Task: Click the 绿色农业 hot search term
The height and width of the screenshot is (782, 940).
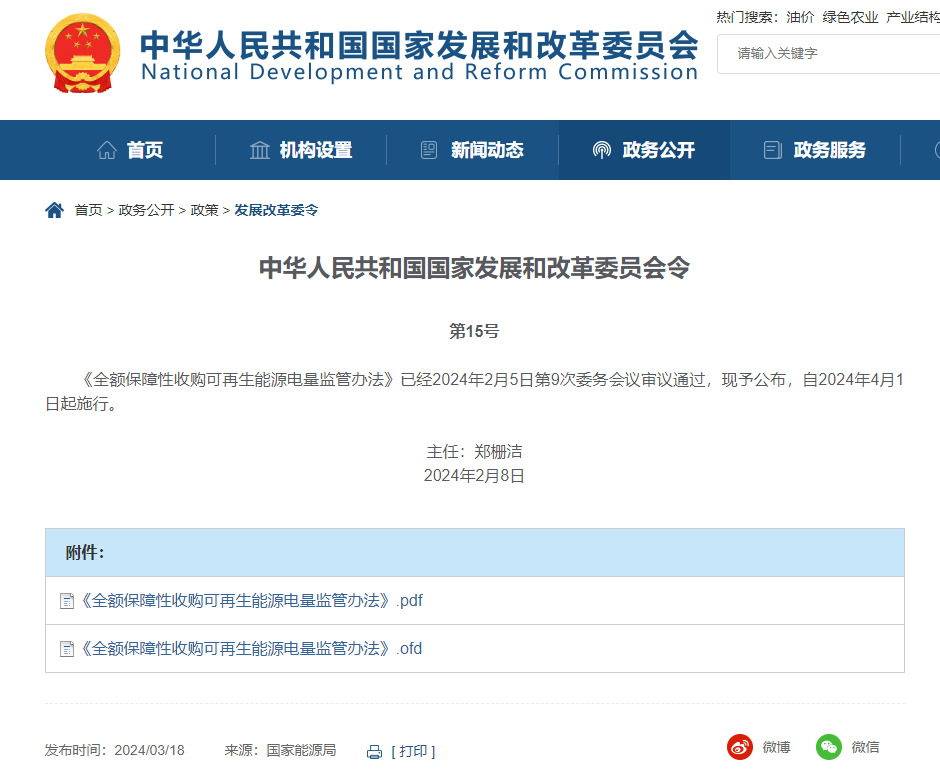Action: (x=850, y=17)
